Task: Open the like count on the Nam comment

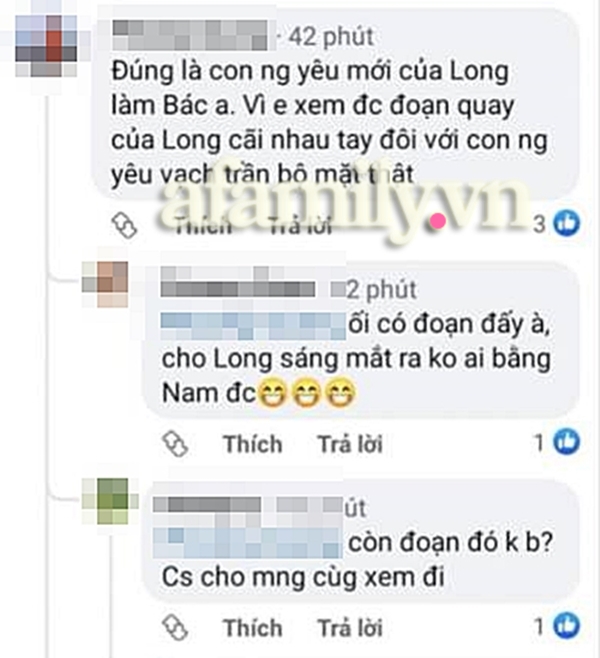Action: (x=557, y=442)
